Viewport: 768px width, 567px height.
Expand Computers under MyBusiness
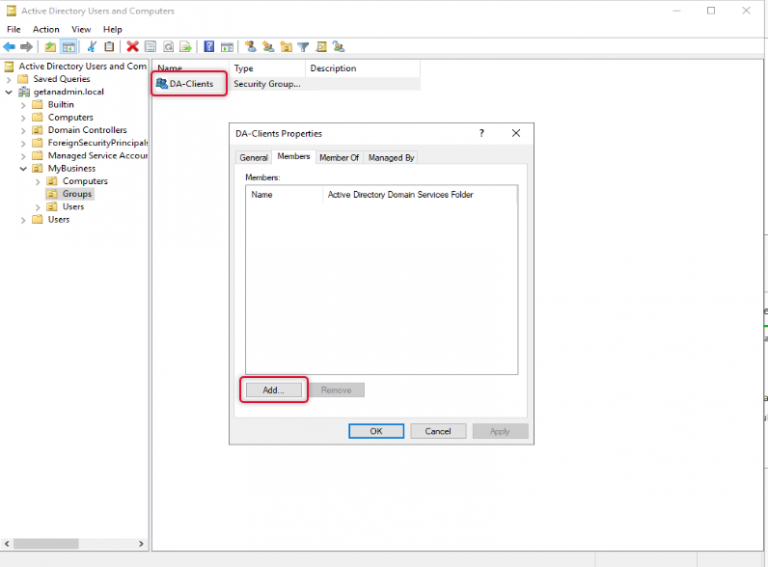pos(38,182)
